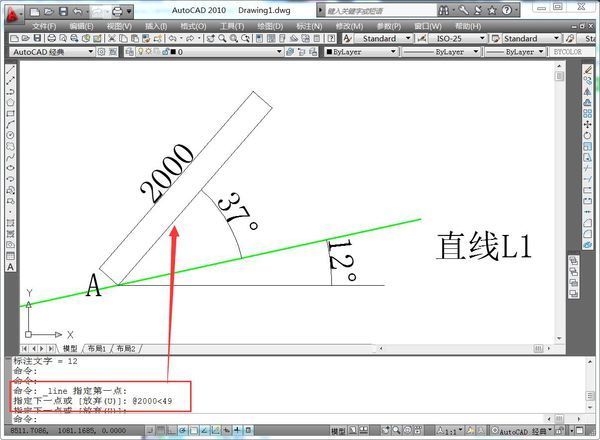Viewport: 600px width, 440px height.
Task: Open the Standard text style dropdown
Action: pyautogui.click(x=383, y=38)
